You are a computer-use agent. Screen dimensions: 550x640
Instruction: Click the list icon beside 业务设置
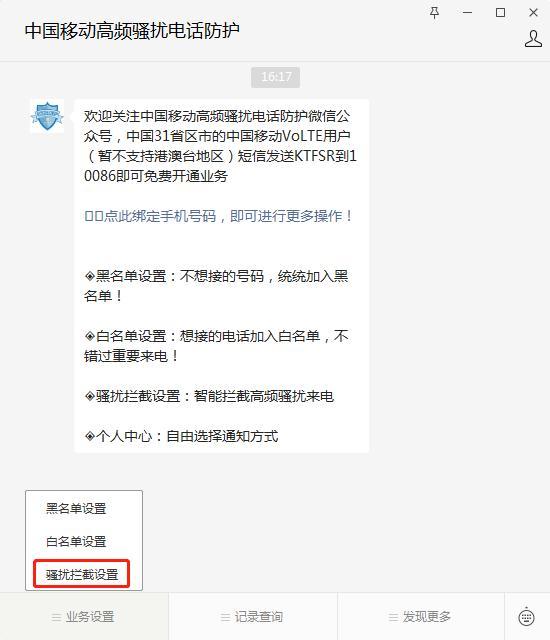56,617
